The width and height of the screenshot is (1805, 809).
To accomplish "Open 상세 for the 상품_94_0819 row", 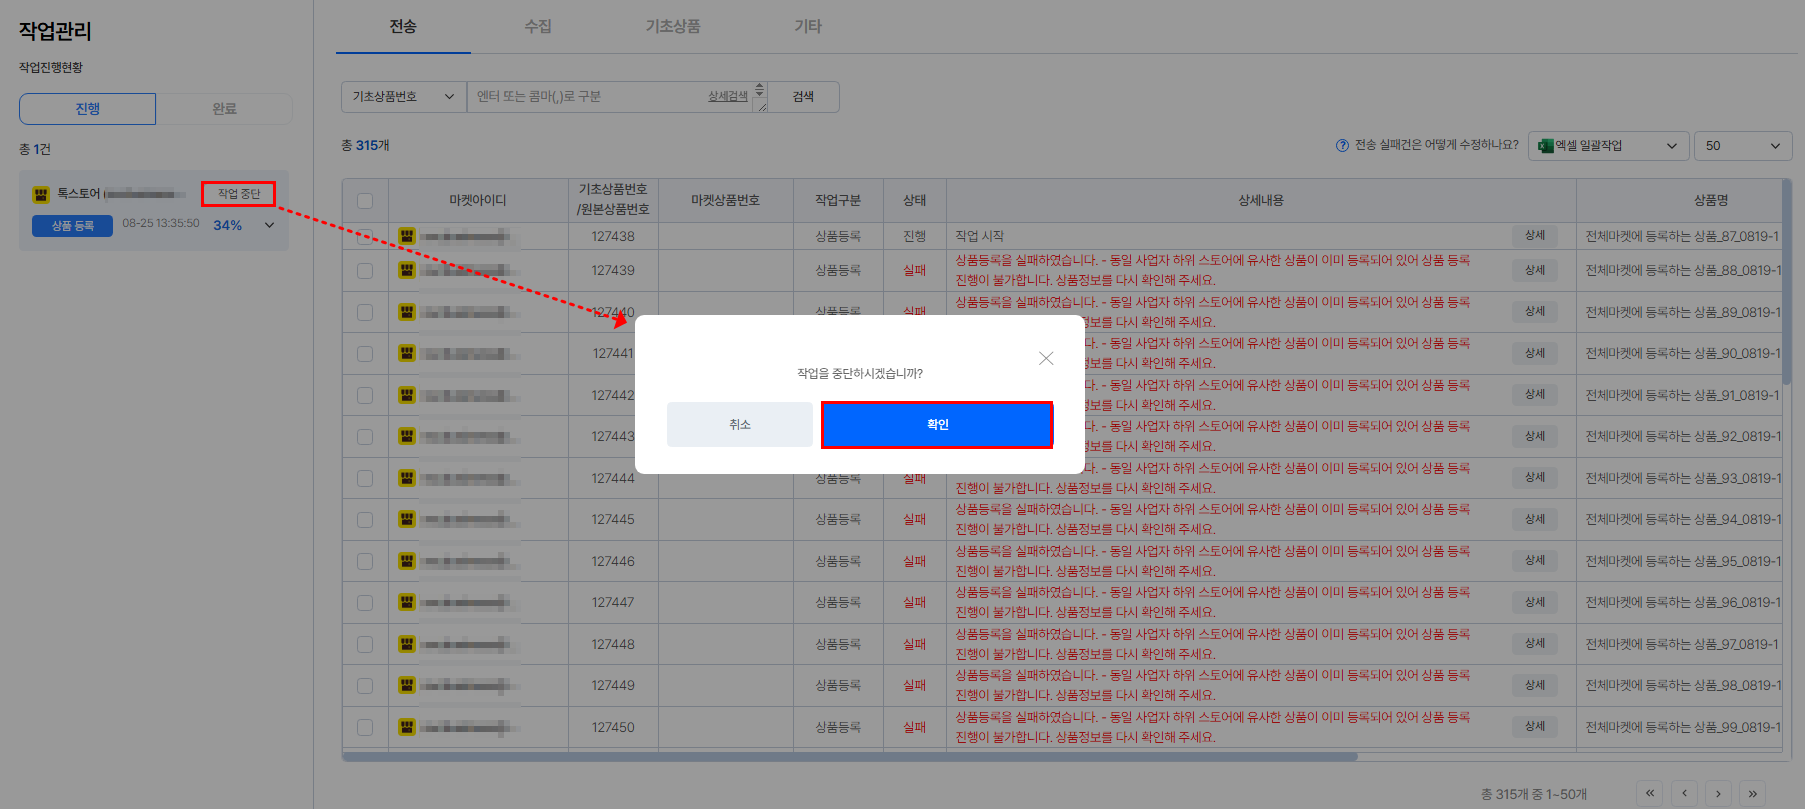I will point(1535,519).
